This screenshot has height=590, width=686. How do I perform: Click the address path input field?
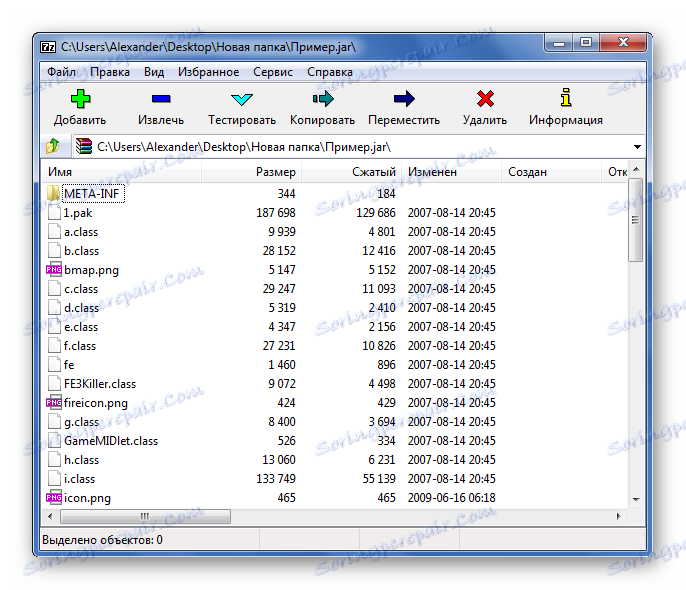tap(359, 147)
